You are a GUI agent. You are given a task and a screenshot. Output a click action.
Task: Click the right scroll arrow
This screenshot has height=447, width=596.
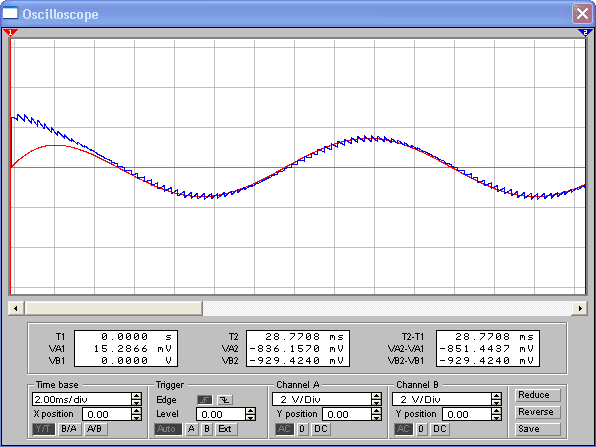[580, 308]
